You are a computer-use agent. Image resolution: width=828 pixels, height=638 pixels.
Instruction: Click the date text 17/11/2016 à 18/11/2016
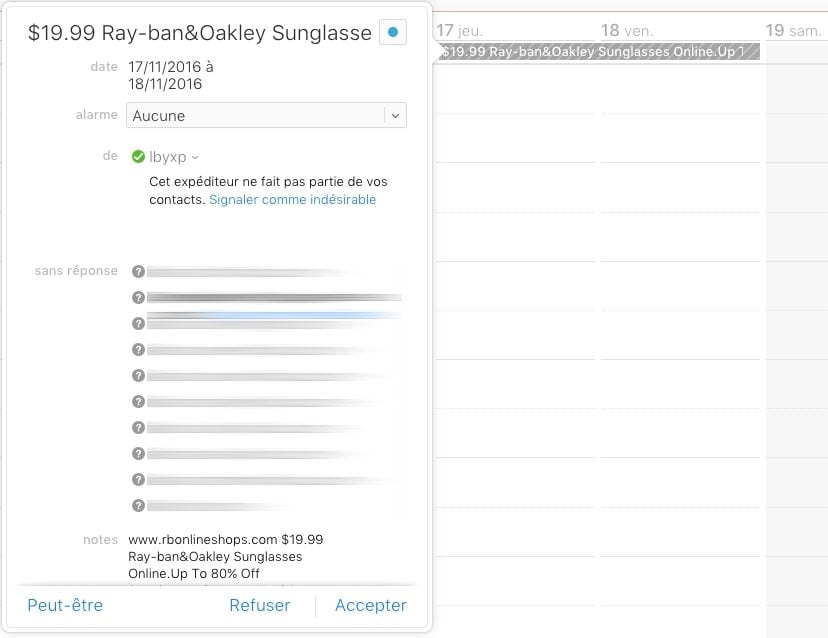coord(171,75)
